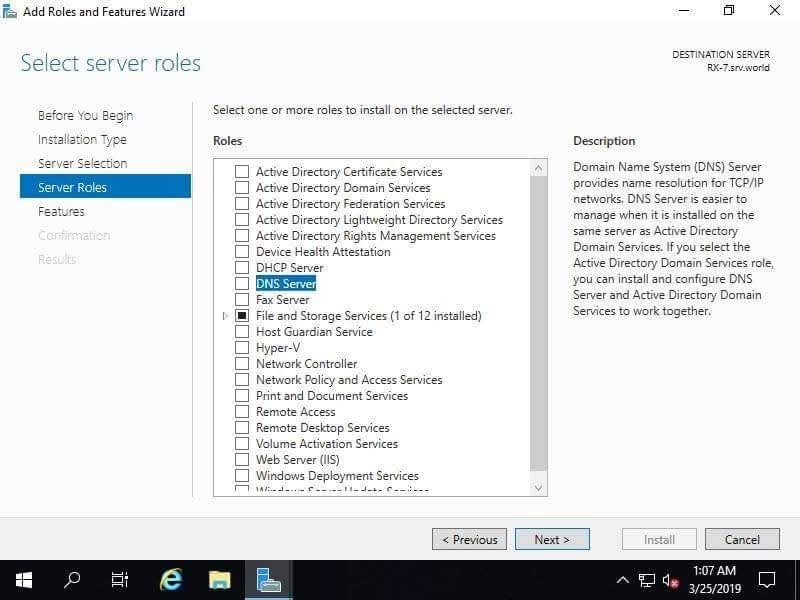Check Host Guardian Service role

click(242, 332)
